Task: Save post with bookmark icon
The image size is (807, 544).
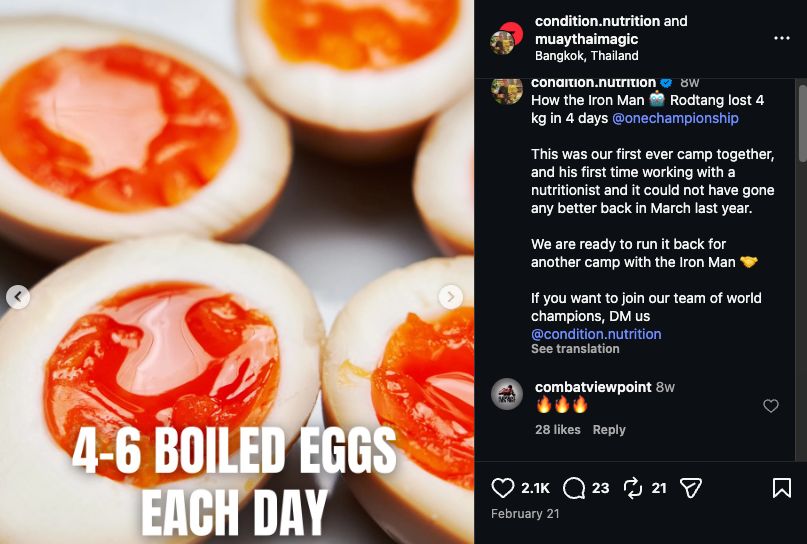Action: click(781, 488)
